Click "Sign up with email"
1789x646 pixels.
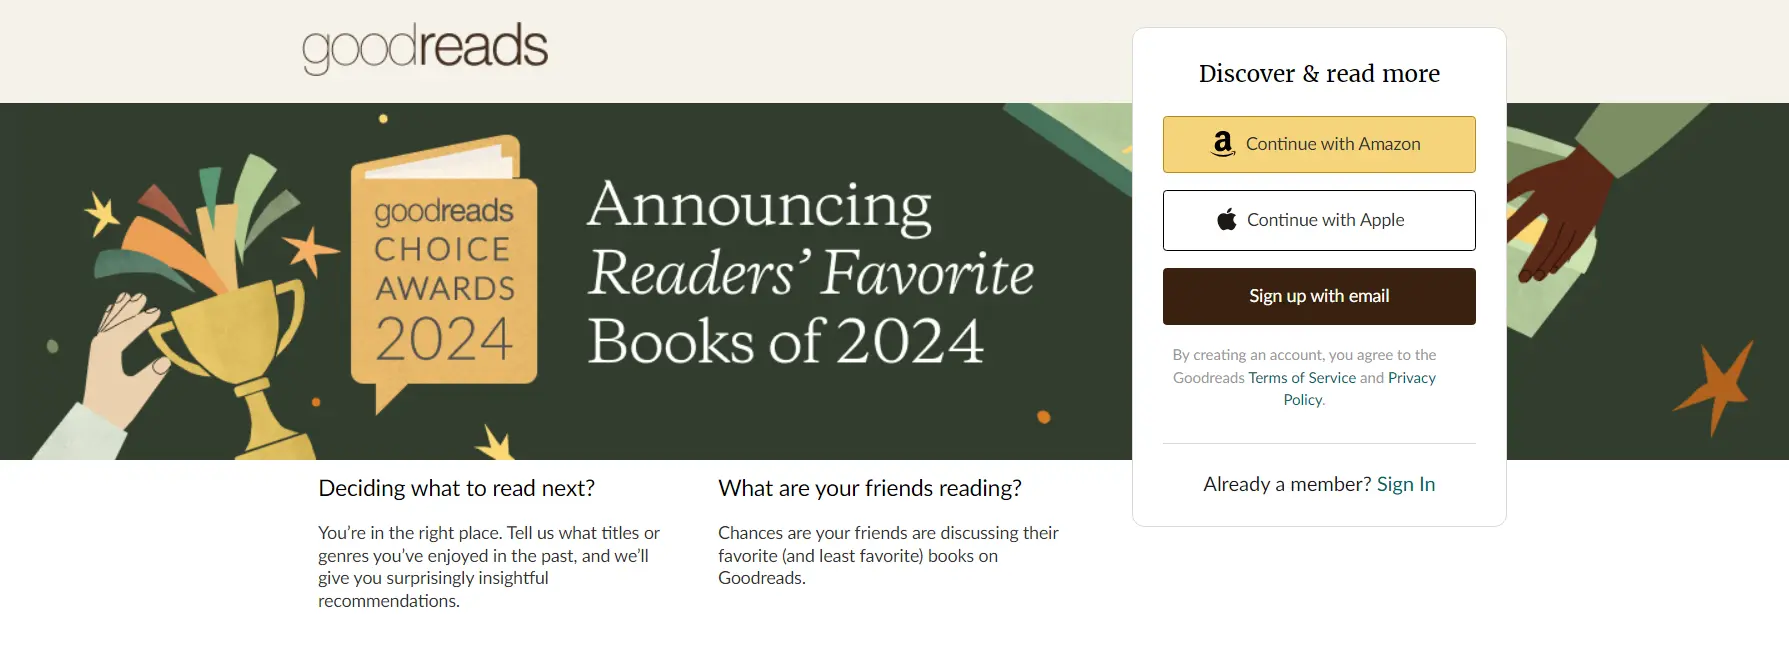point(1318,296)
